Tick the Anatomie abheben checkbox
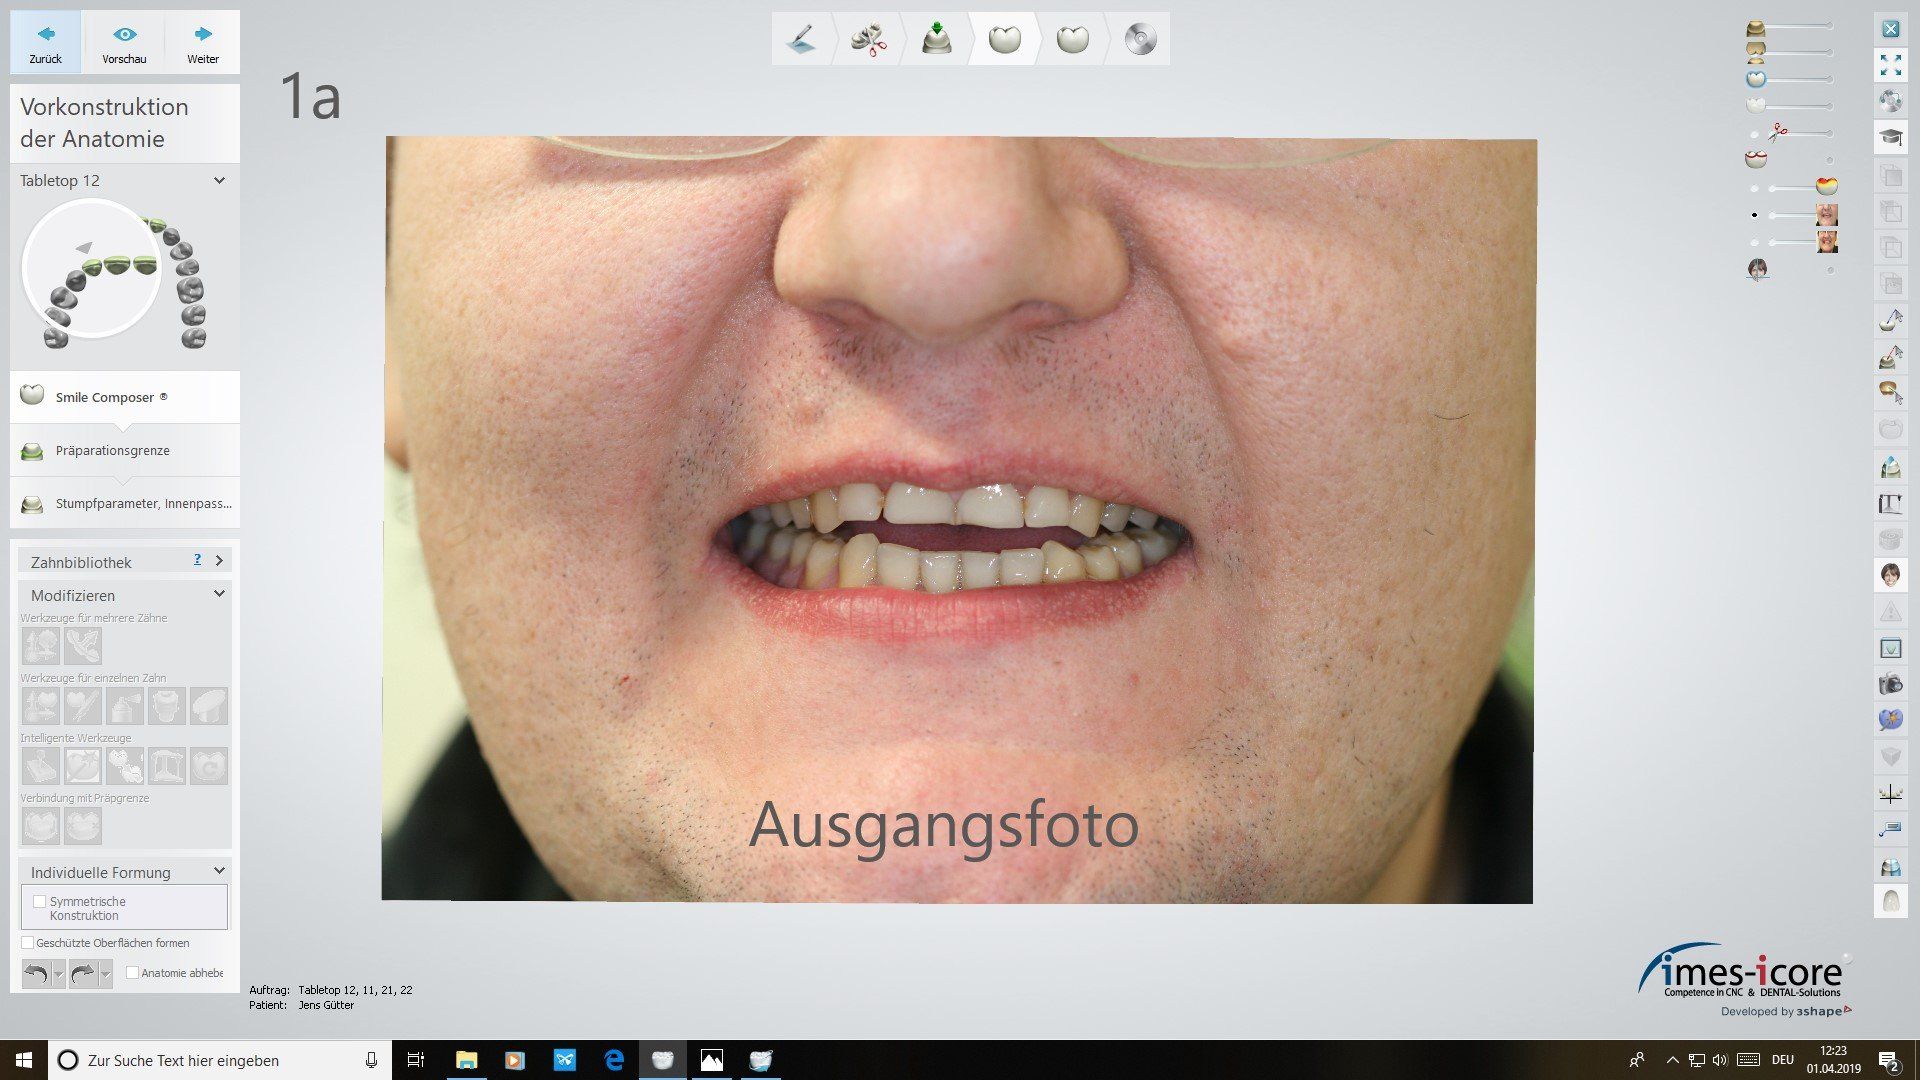Screen dimensions: 1920x1080 pyautogui.click(x=132, y=973)
